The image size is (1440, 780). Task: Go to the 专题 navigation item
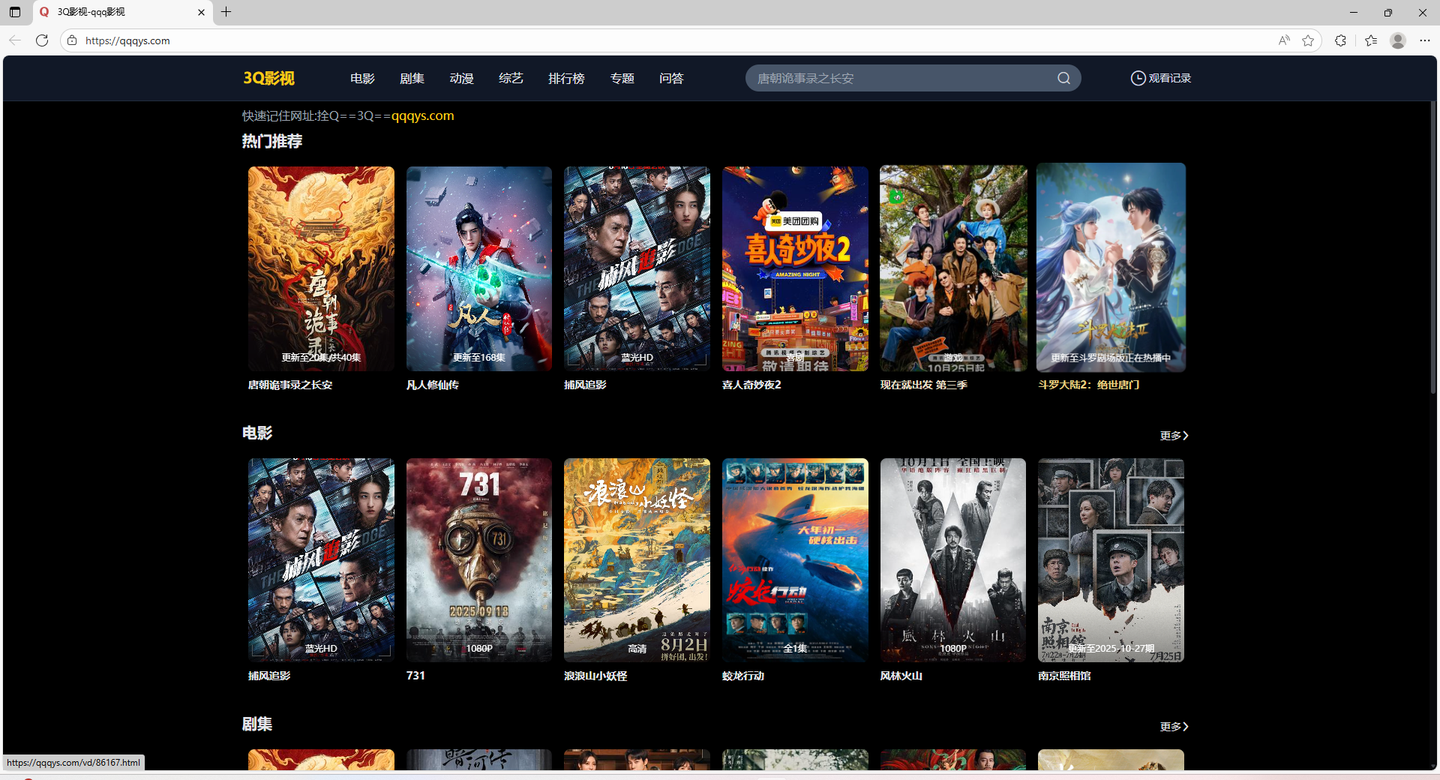click(622, 78)
